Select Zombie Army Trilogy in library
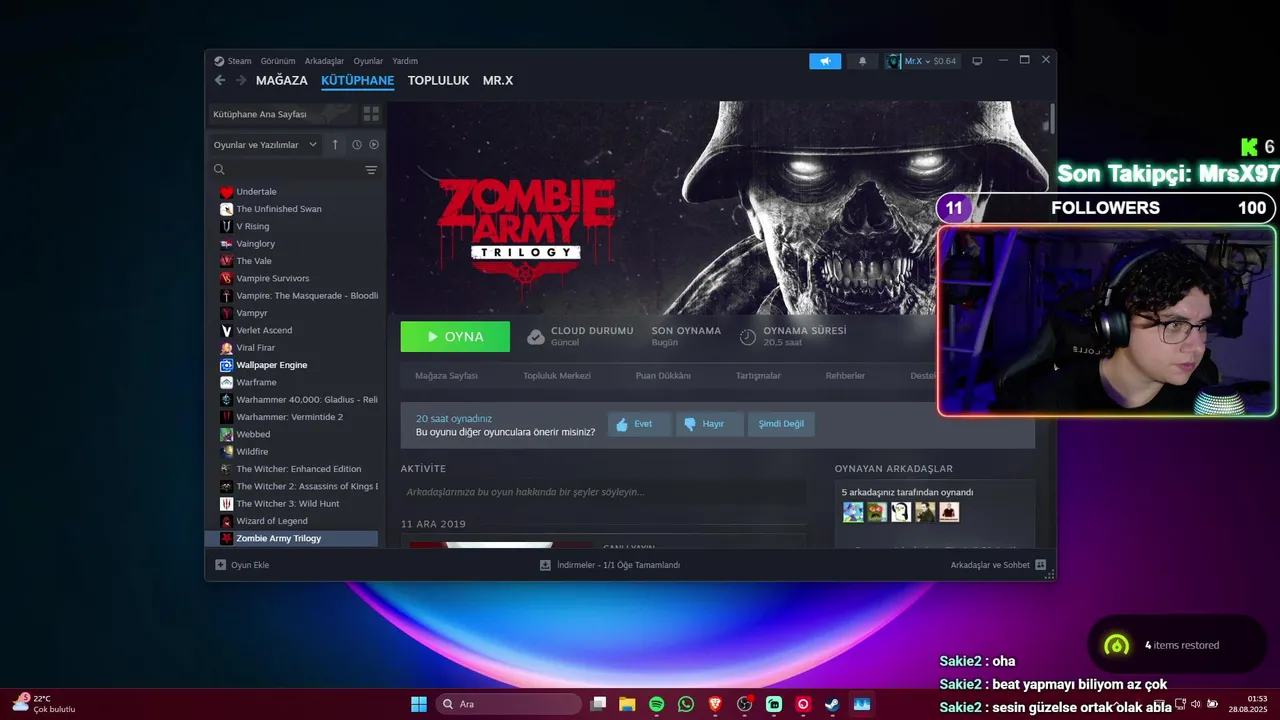 291,538
